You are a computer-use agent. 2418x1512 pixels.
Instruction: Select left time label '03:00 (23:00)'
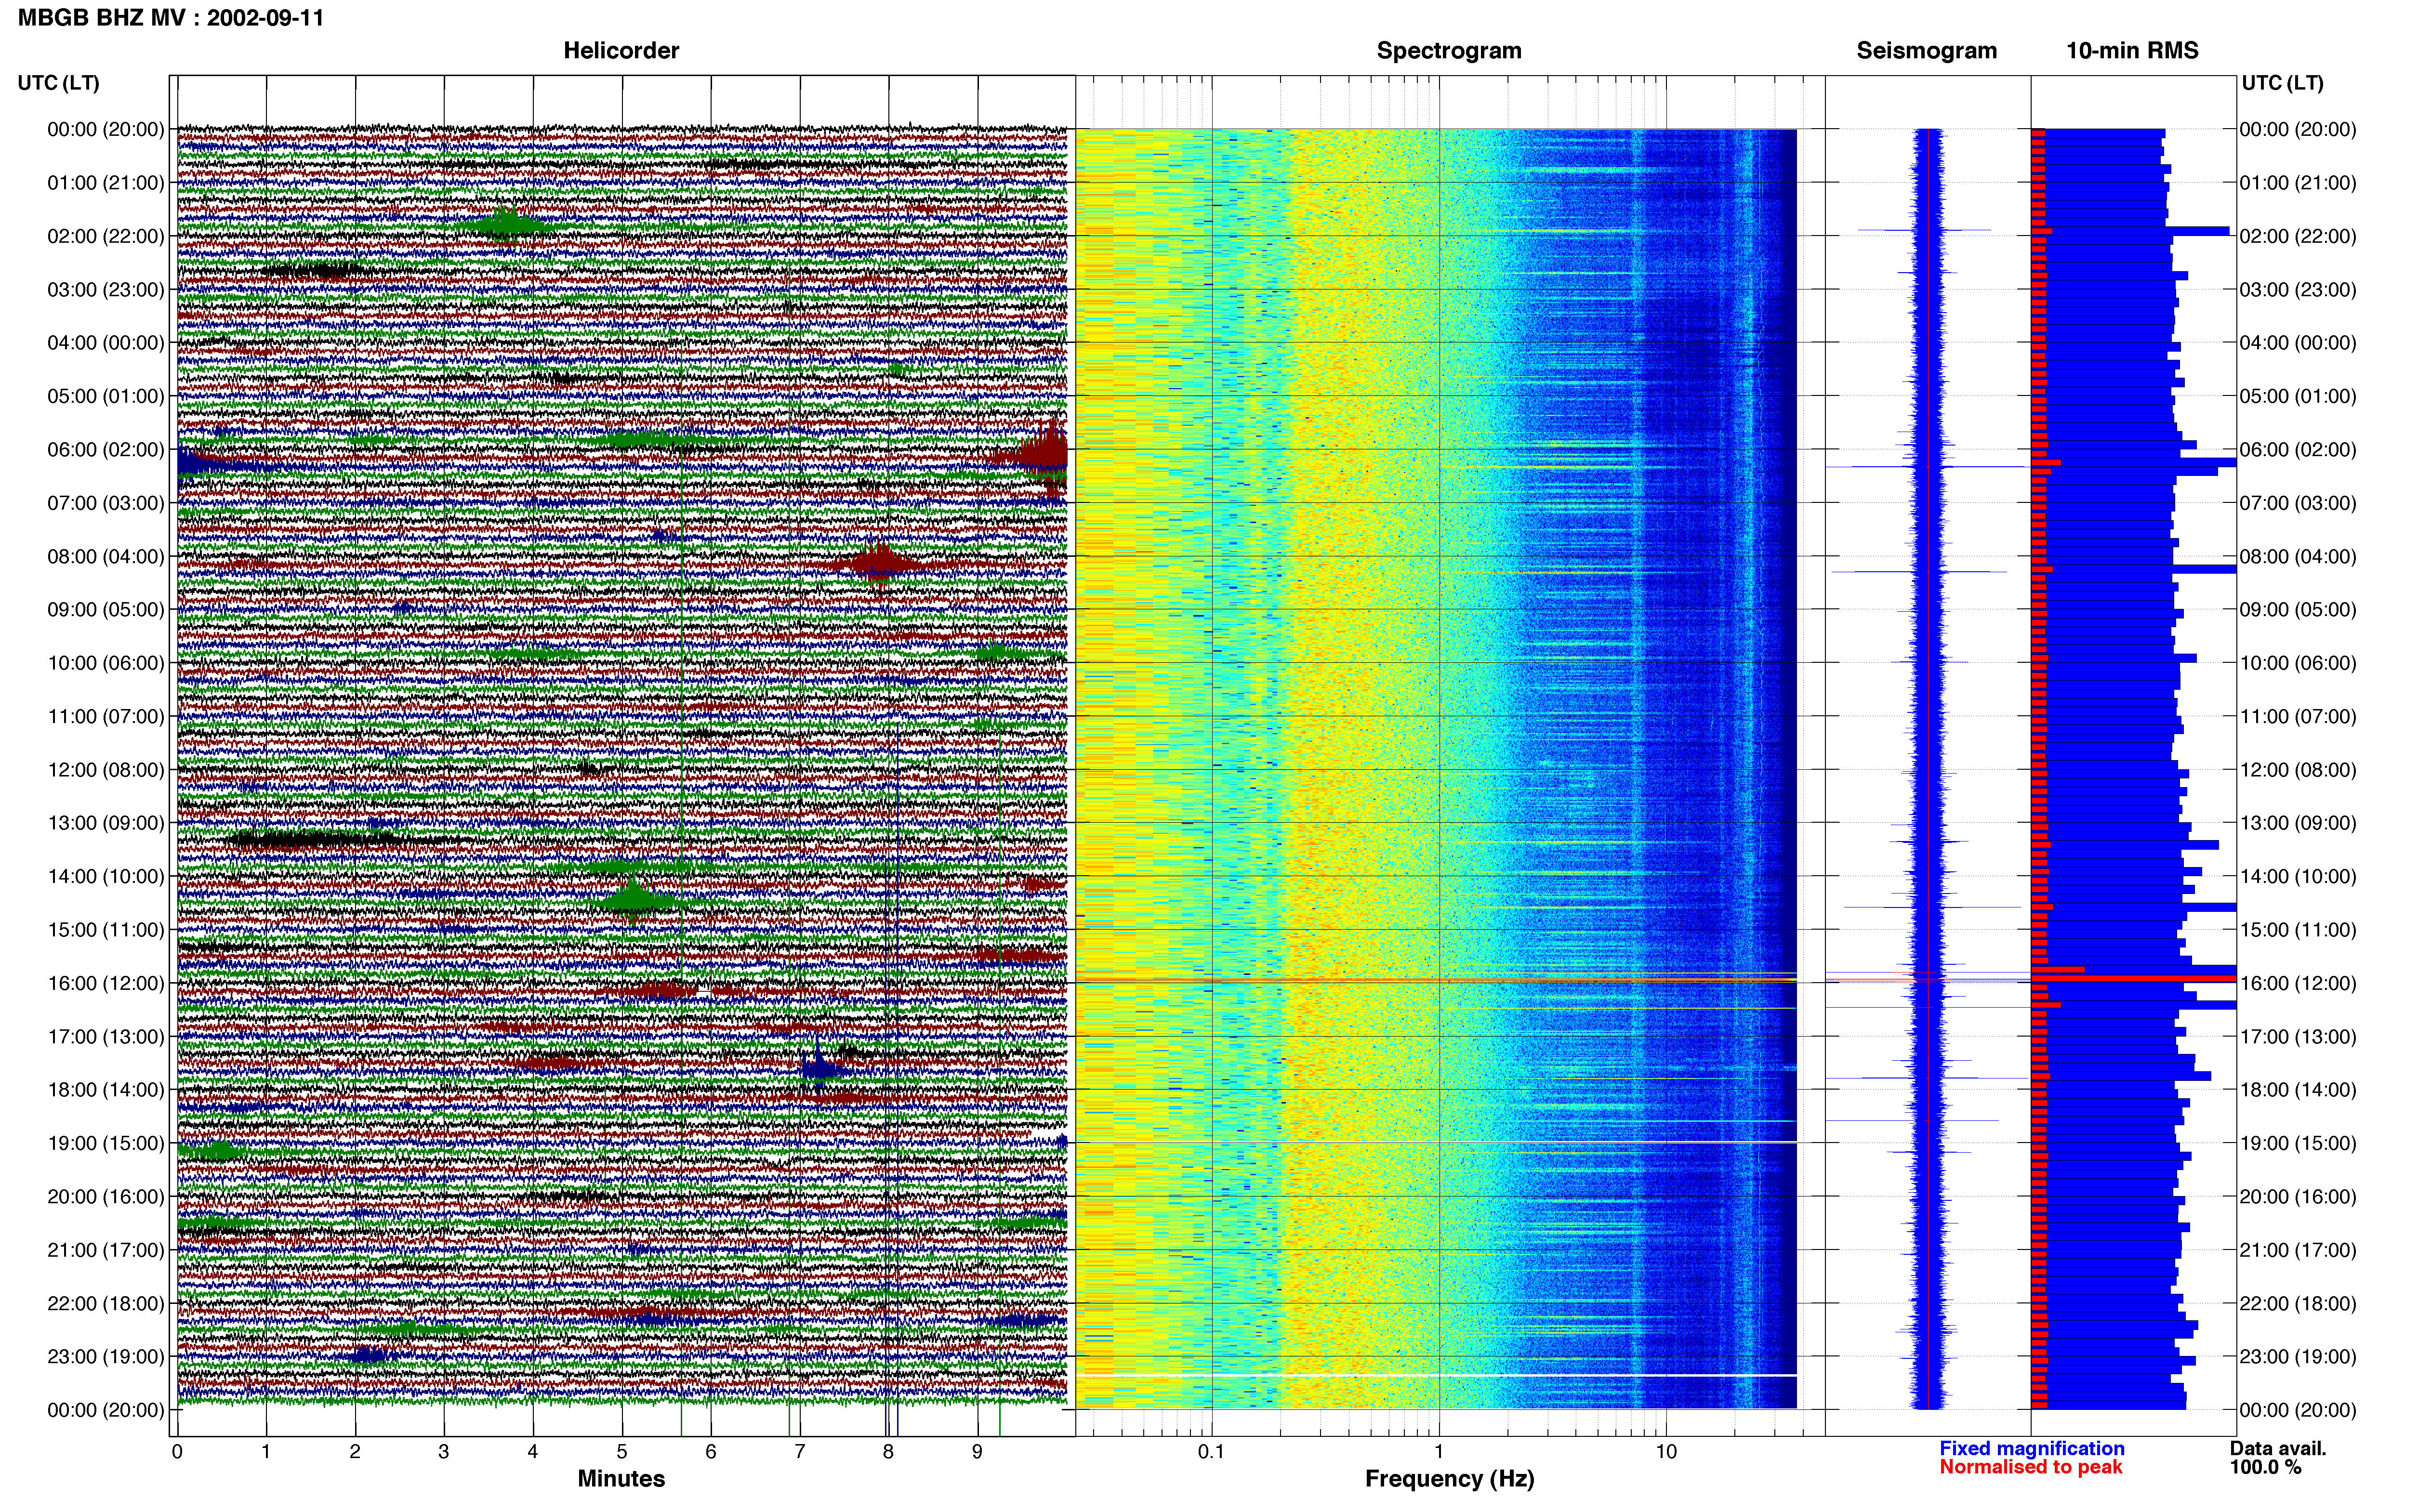tap(106, 290)
